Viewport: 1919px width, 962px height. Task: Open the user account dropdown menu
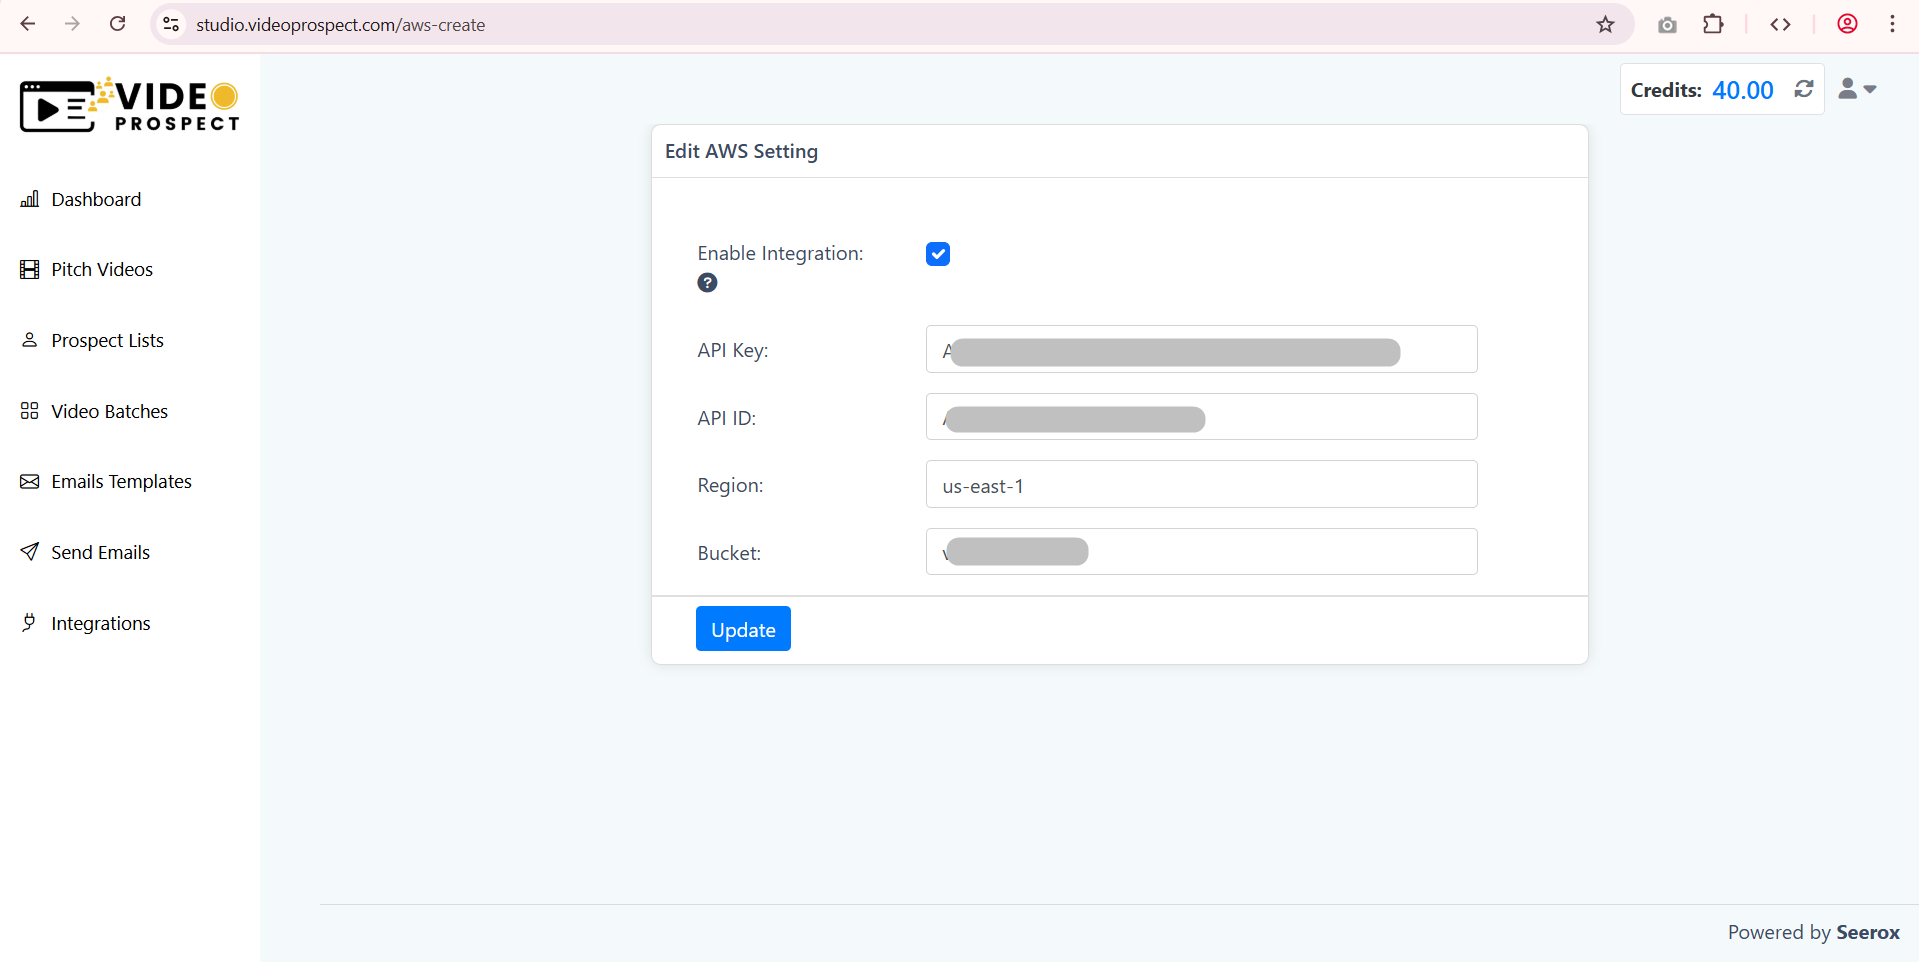[x=1857, y=89]
